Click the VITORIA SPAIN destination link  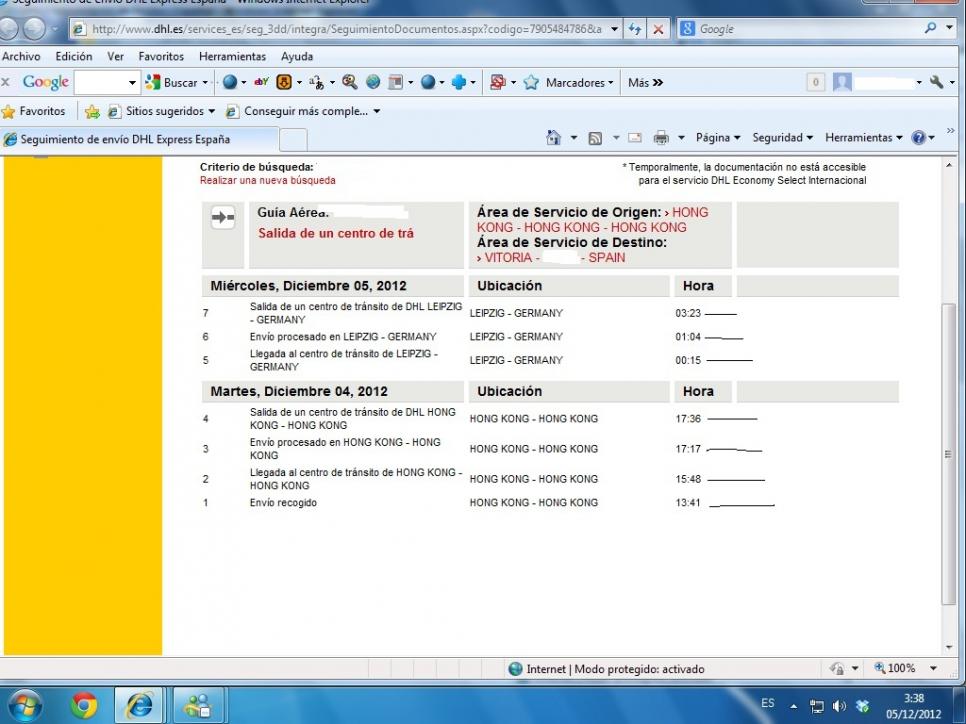(551, 258)
